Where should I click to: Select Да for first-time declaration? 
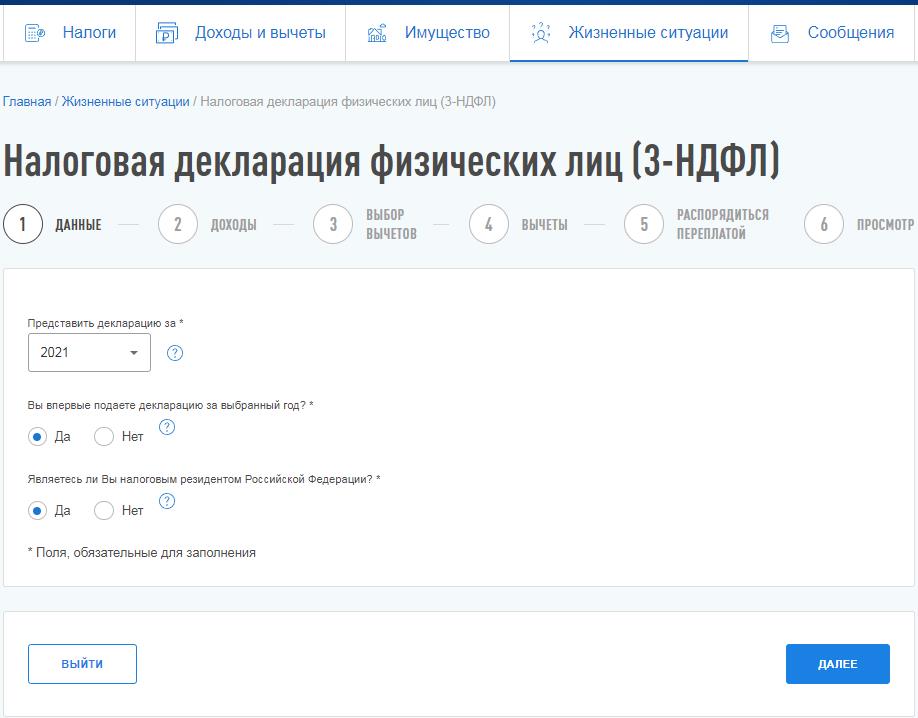click(38, 436)
